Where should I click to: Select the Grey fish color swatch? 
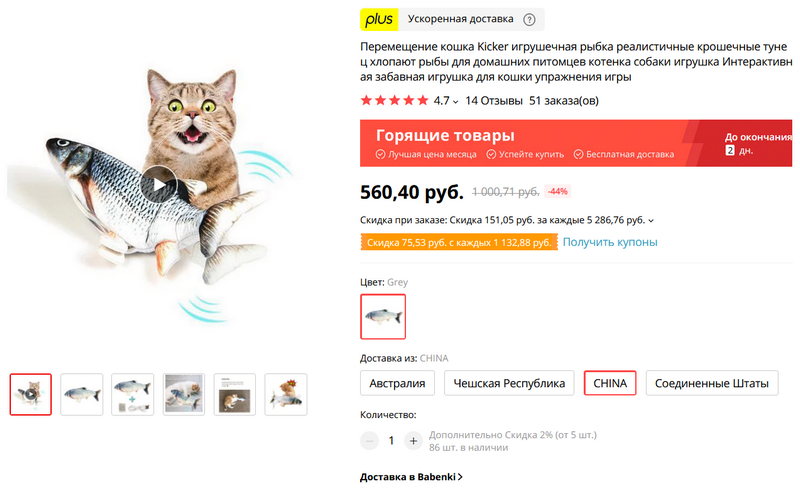[383, 316]
